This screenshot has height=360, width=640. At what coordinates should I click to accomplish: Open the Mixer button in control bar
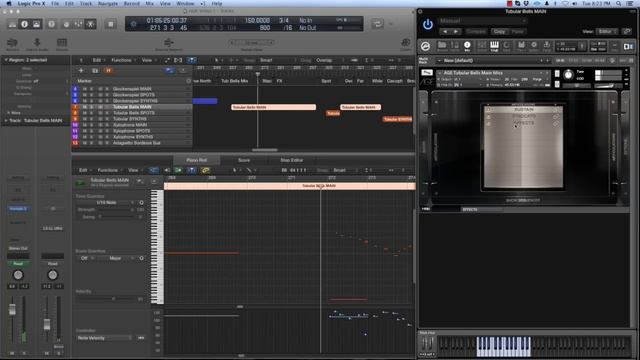78,24
